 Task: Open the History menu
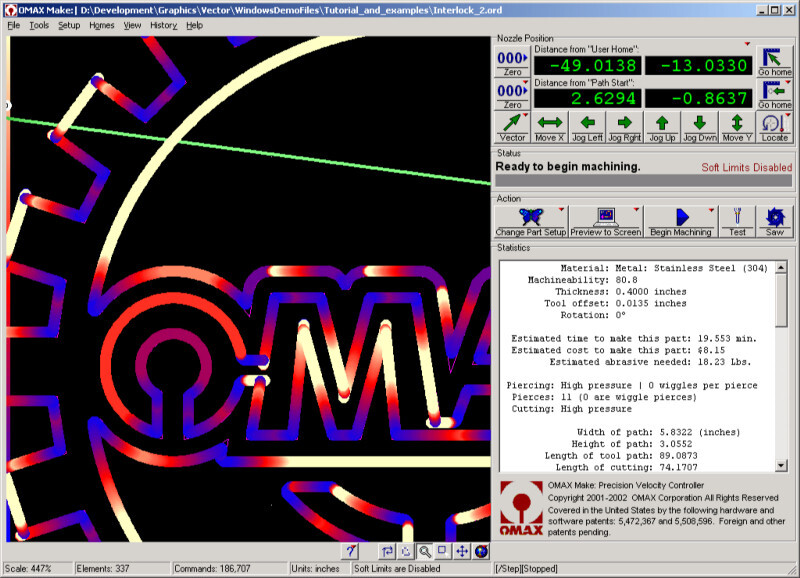point(163,25)
